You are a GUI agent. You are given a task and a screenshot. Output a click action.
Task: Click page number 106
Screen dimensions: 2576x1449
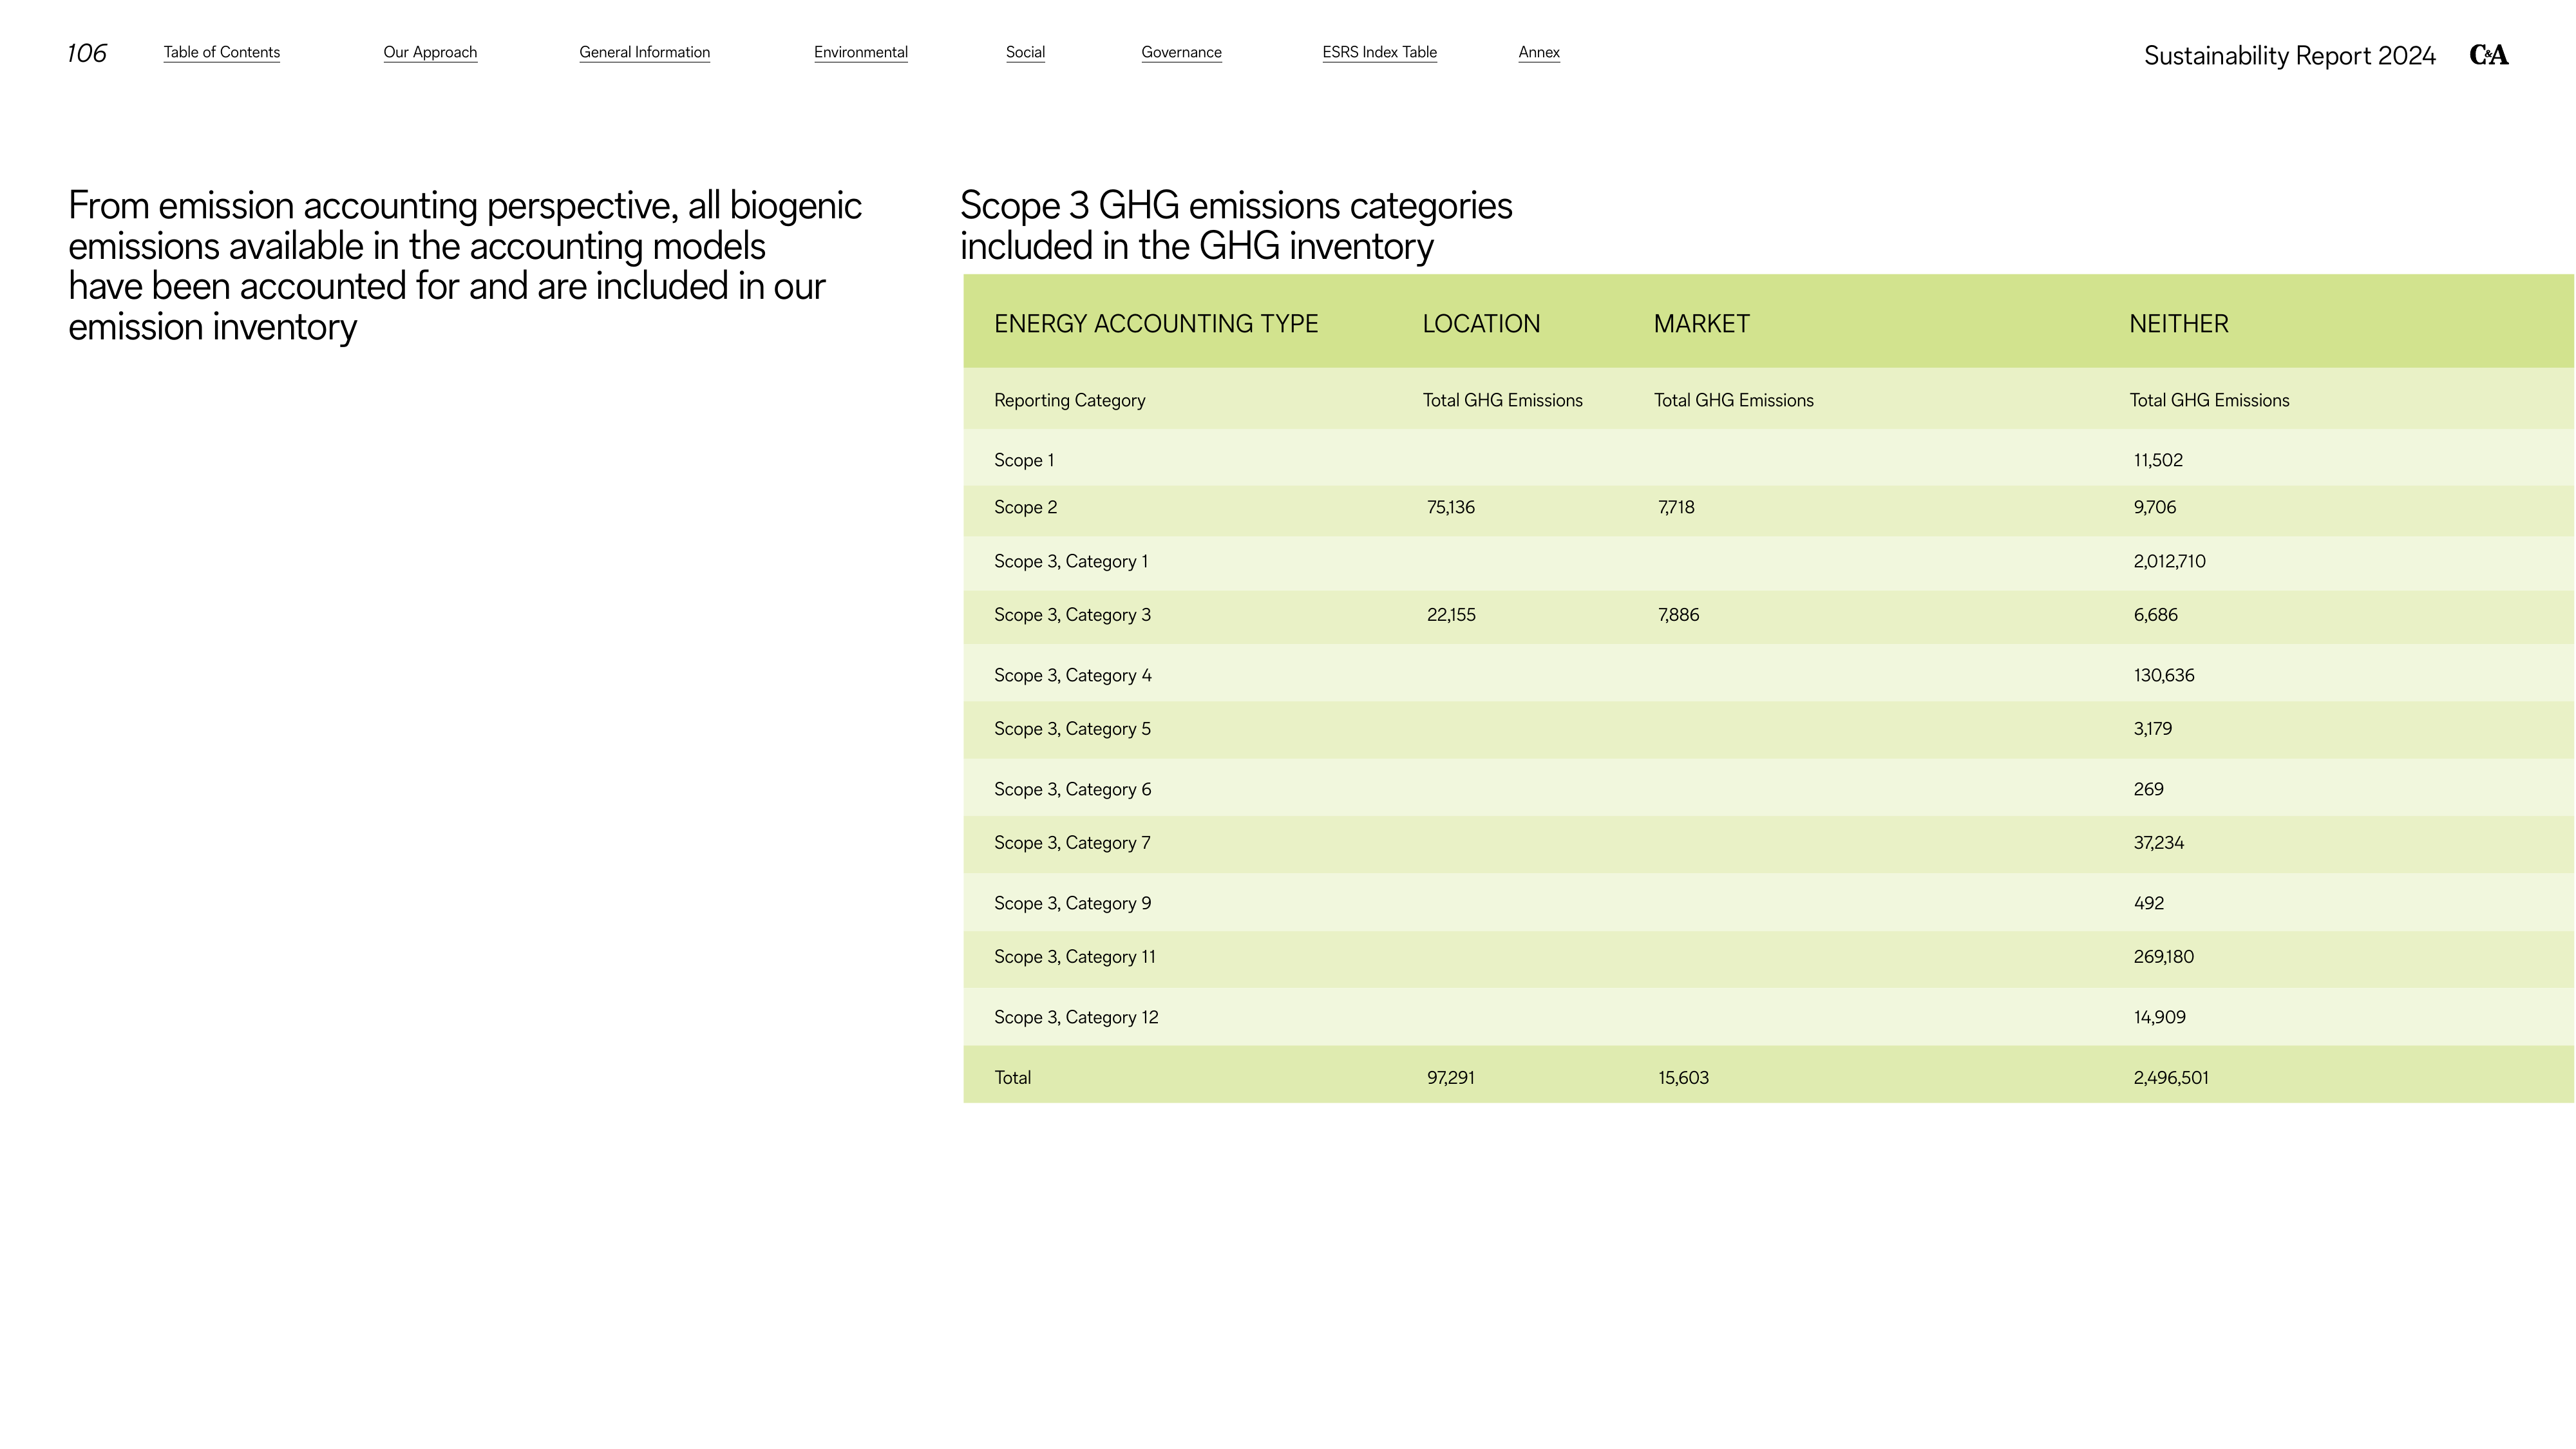(x=87, y=53)
